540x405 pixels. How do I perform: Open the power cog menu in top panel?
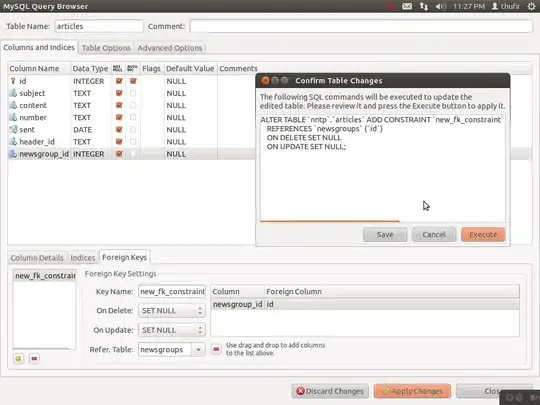click(x=532, y=6)
